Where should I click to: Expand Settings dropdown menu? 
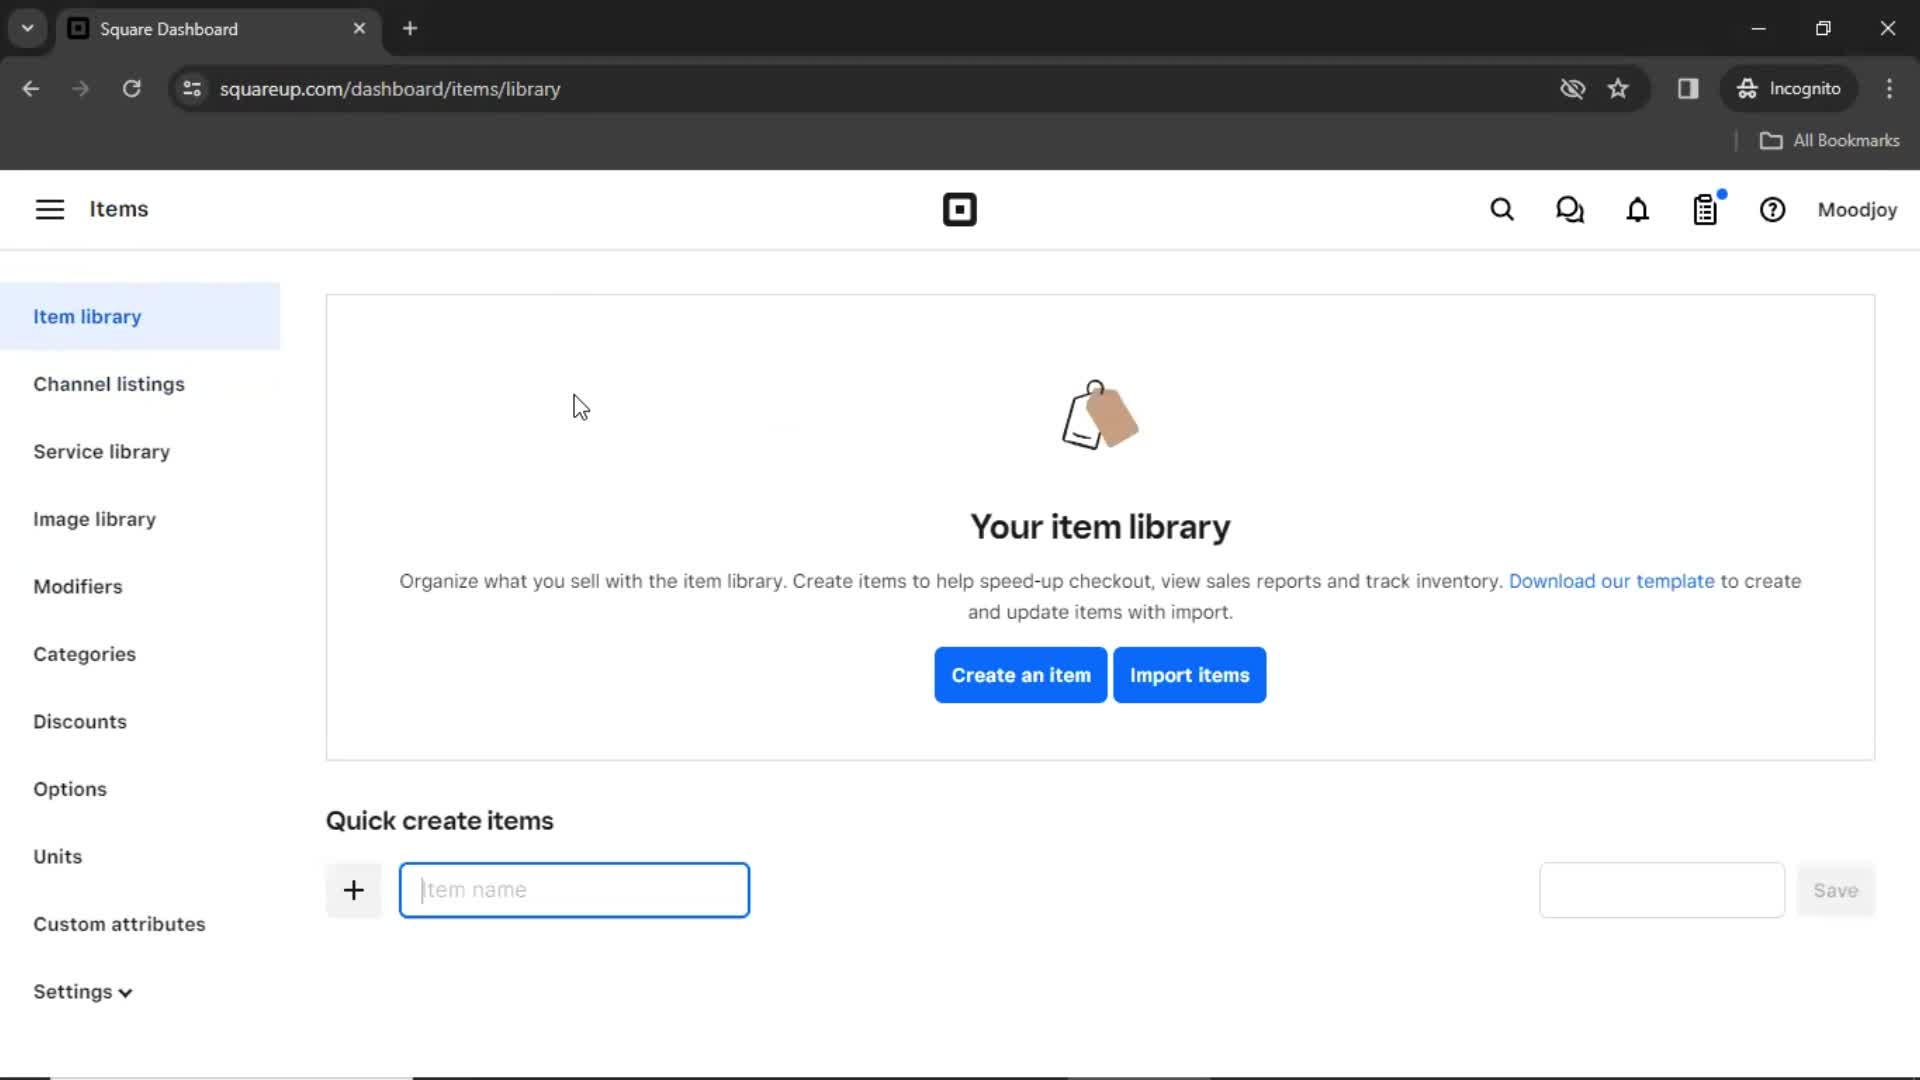82,990
